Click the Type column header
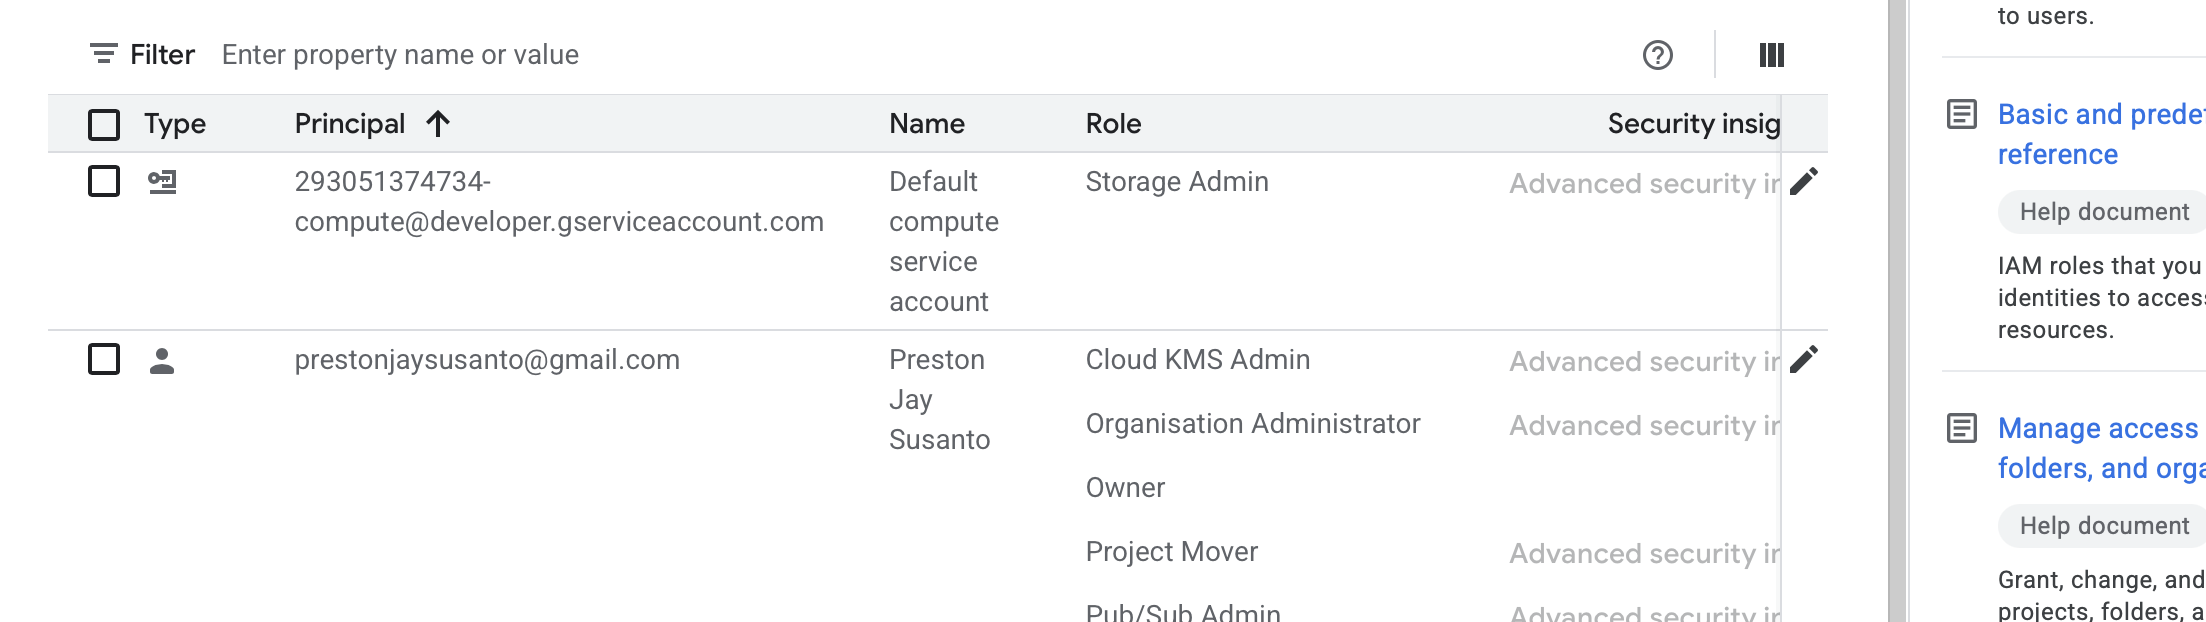This screenshot has height=622, width=2206. (x=175, y=124)
